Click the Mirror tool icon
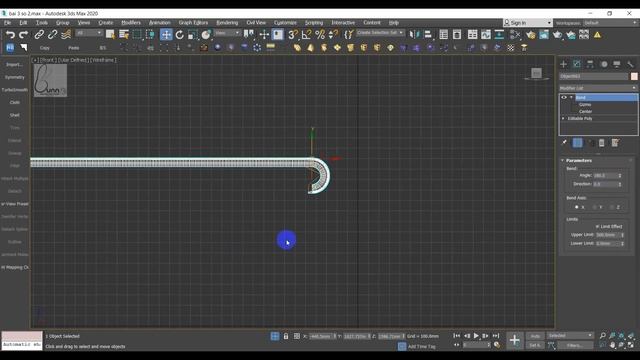This screenshot has height=360, width=640. [414, 35]
